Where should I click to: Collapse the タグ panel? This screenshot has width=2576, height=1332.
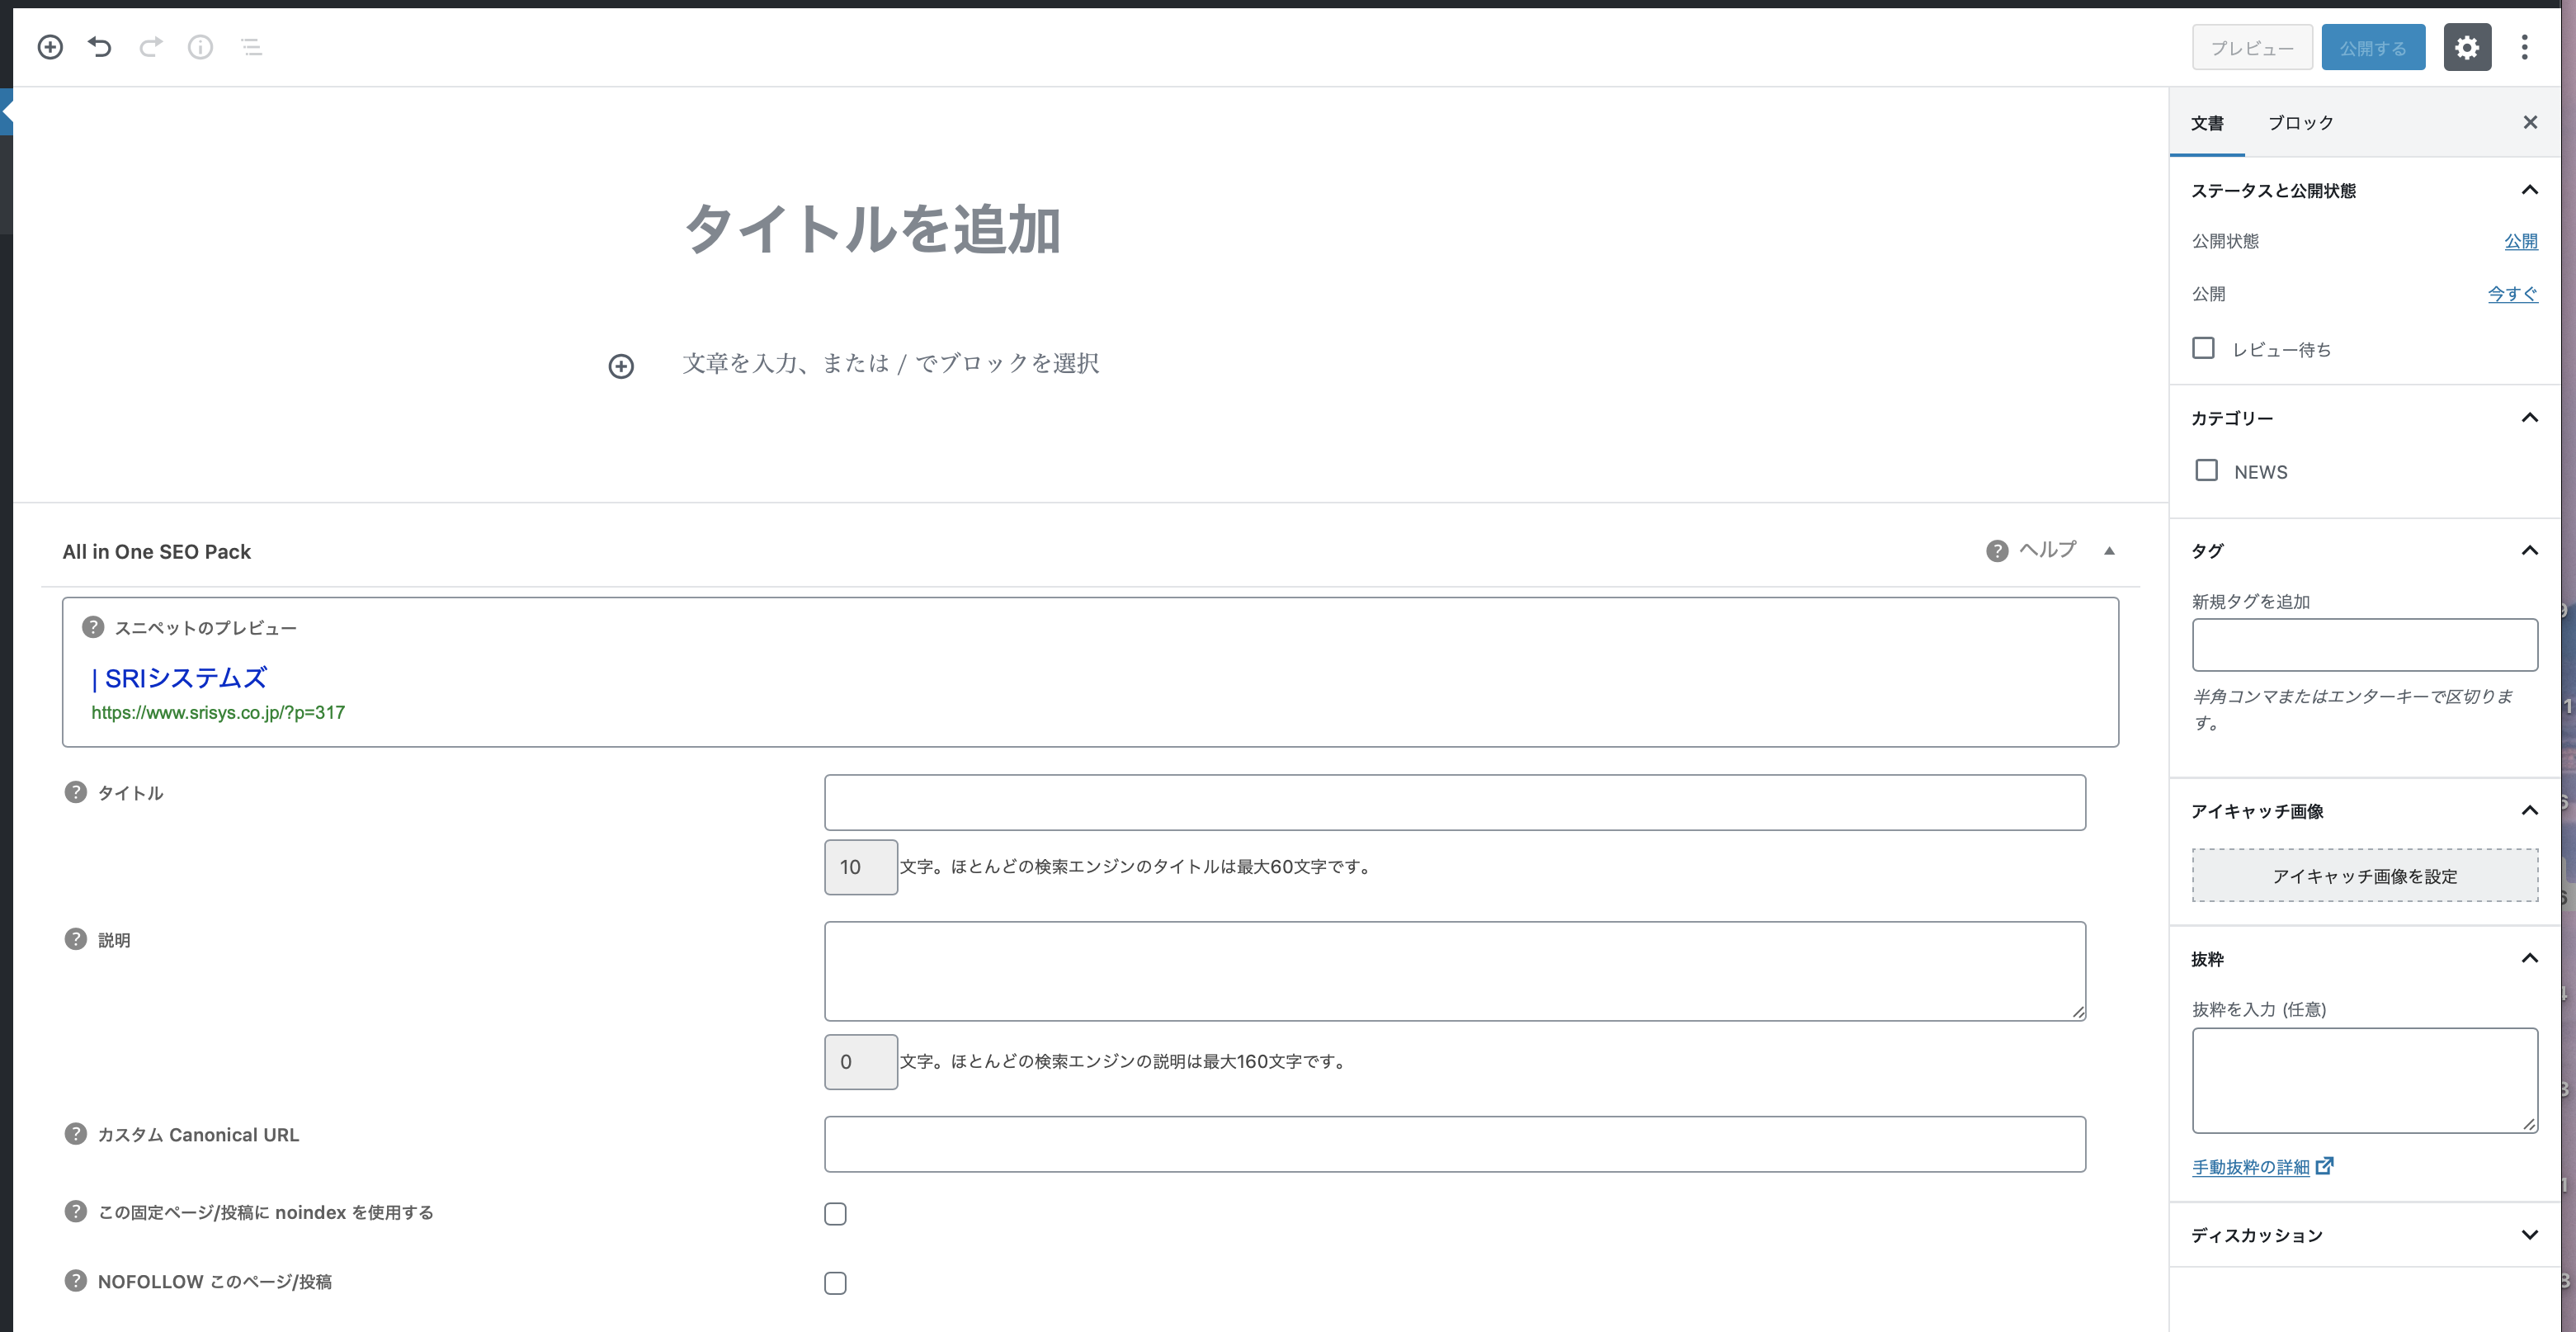2529,550
